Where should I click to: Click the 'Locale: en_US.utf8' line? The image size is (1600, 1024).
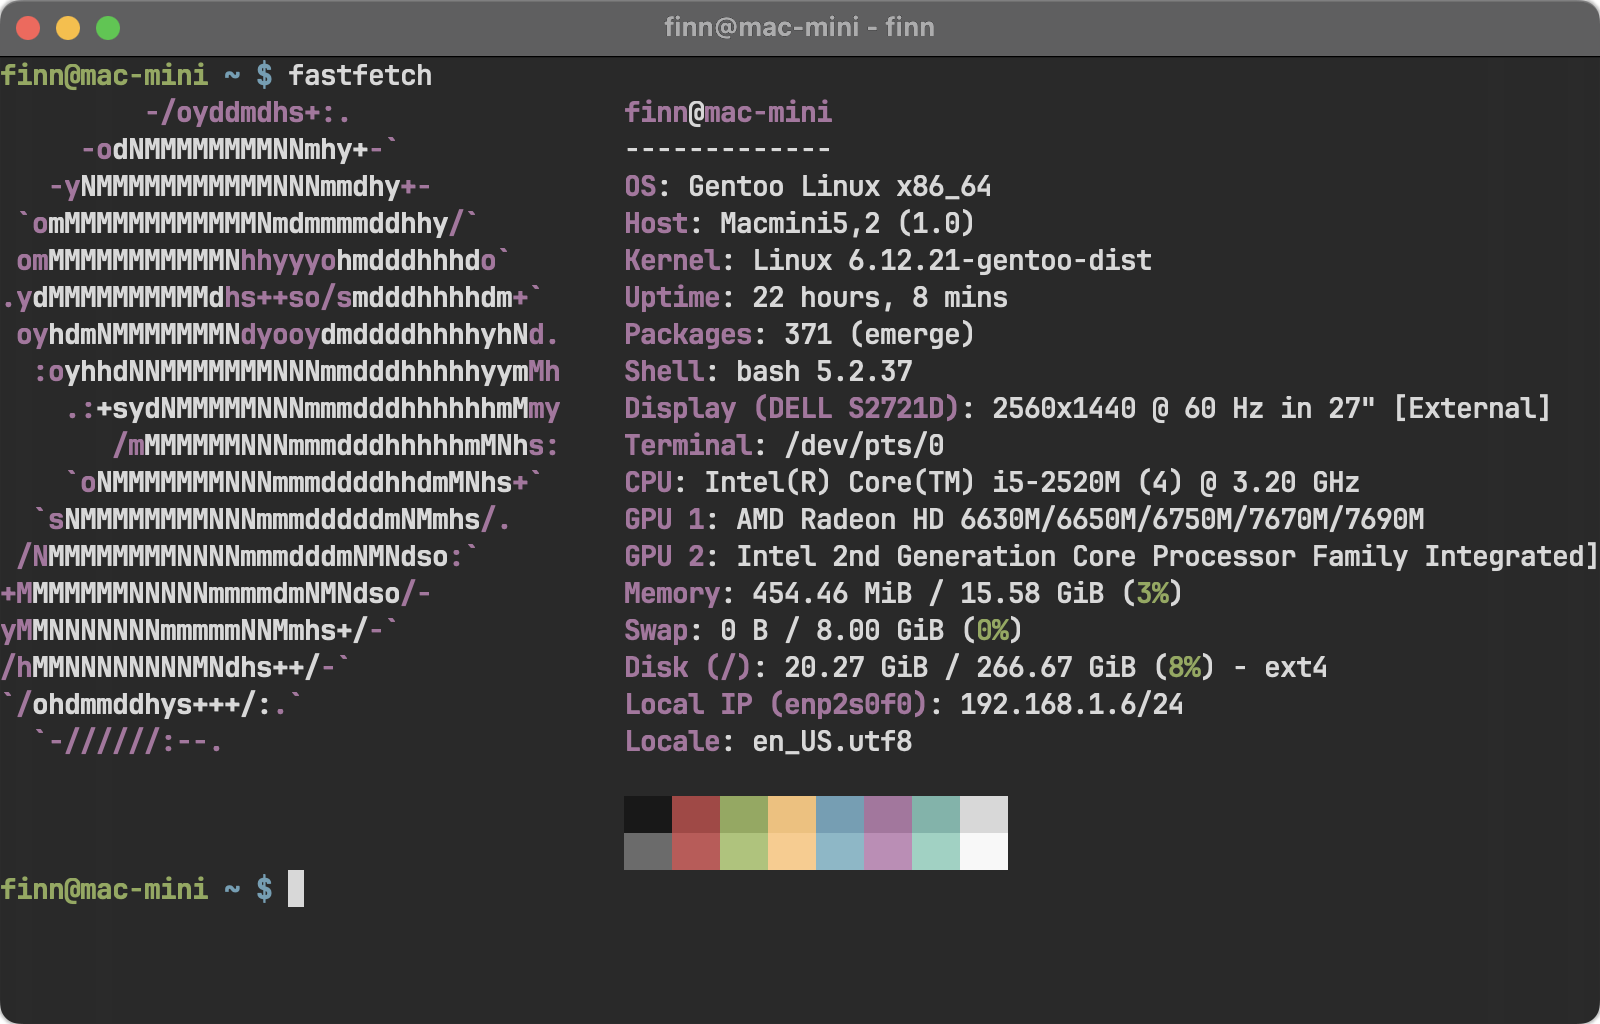click(768, 741)
